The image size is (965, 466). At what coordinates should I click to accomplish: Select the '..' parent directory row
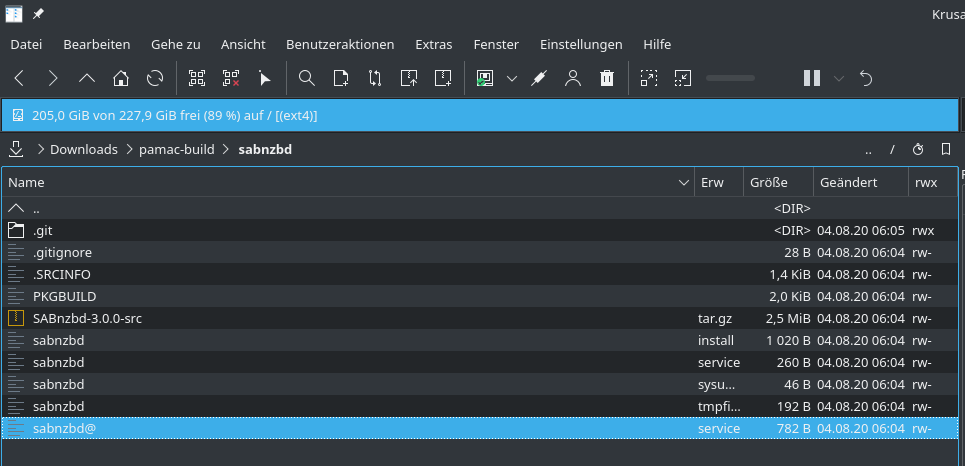[x=479, y=208]
